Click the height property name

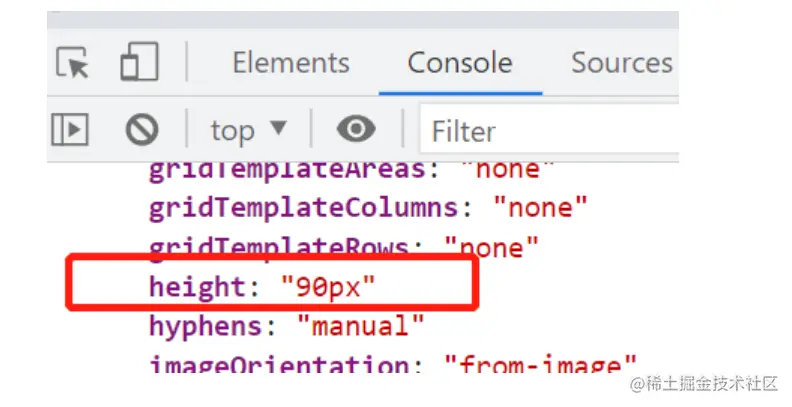click(x=197, y=287)
